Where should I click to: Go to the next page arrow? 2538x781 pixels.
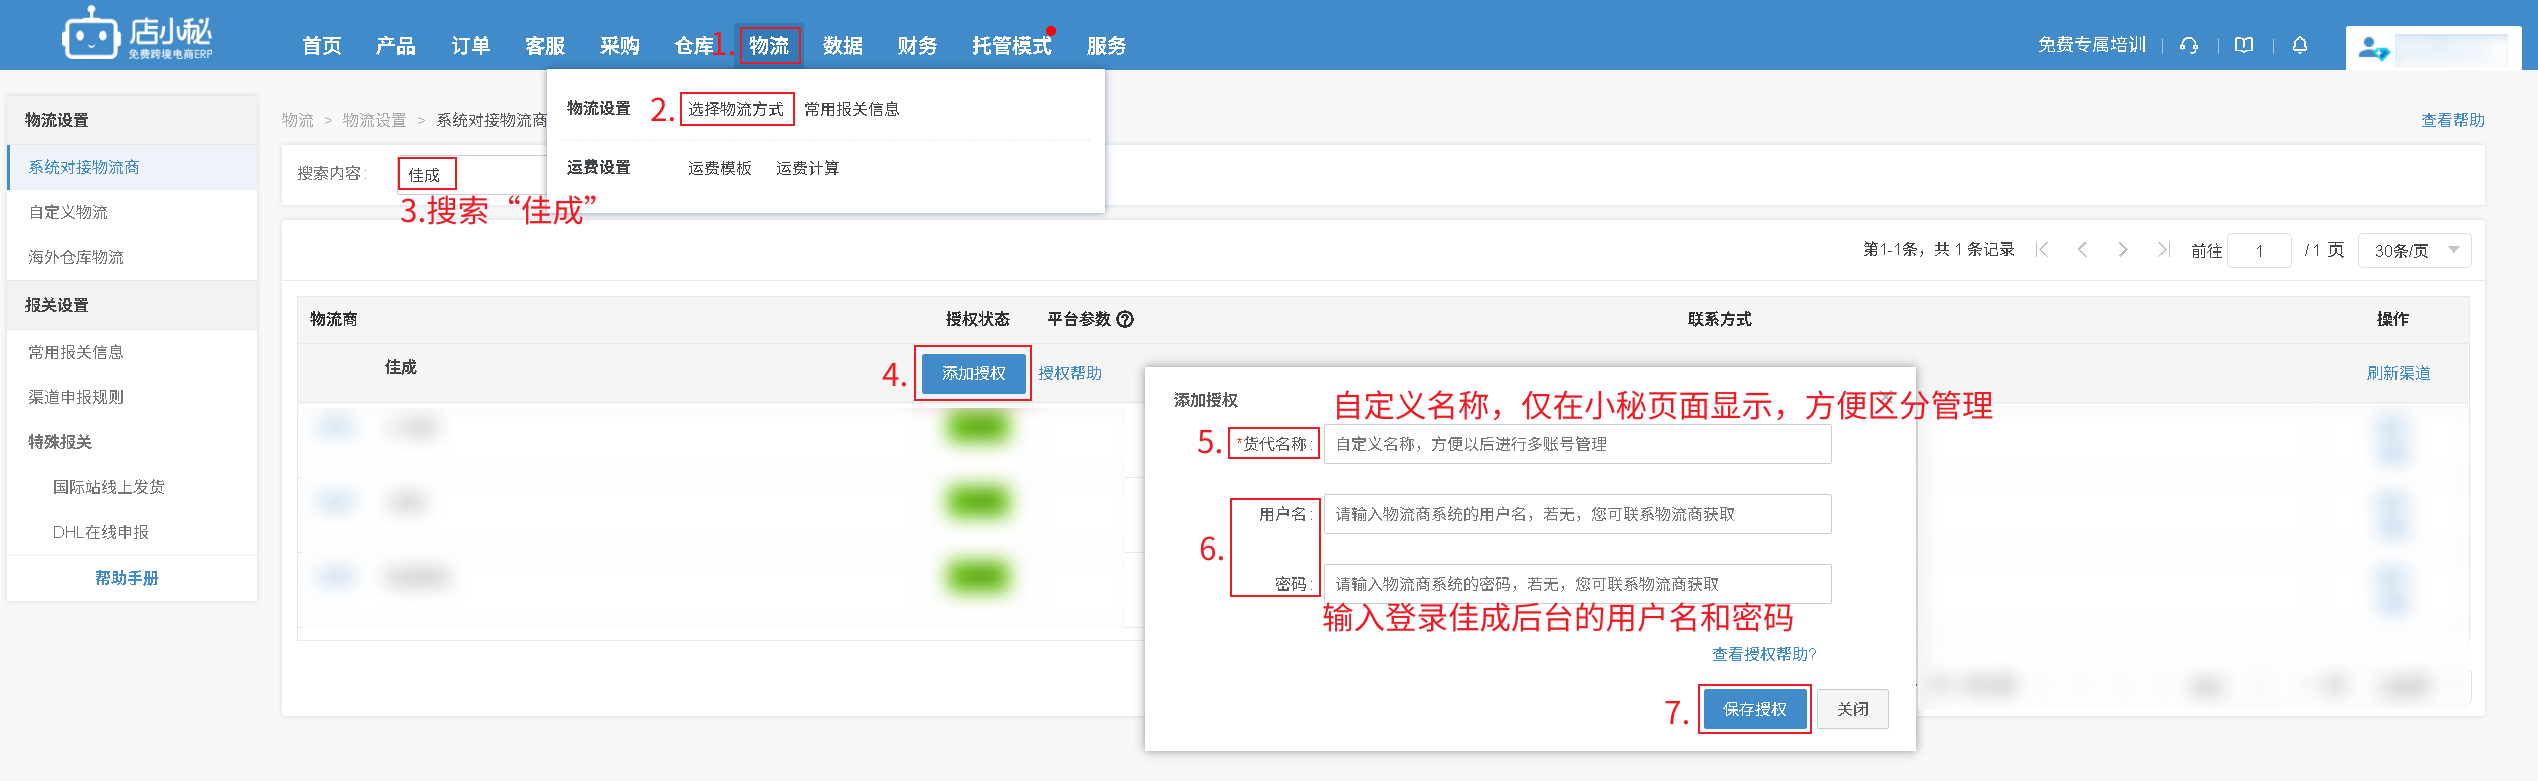click(x=2123, y=250)
